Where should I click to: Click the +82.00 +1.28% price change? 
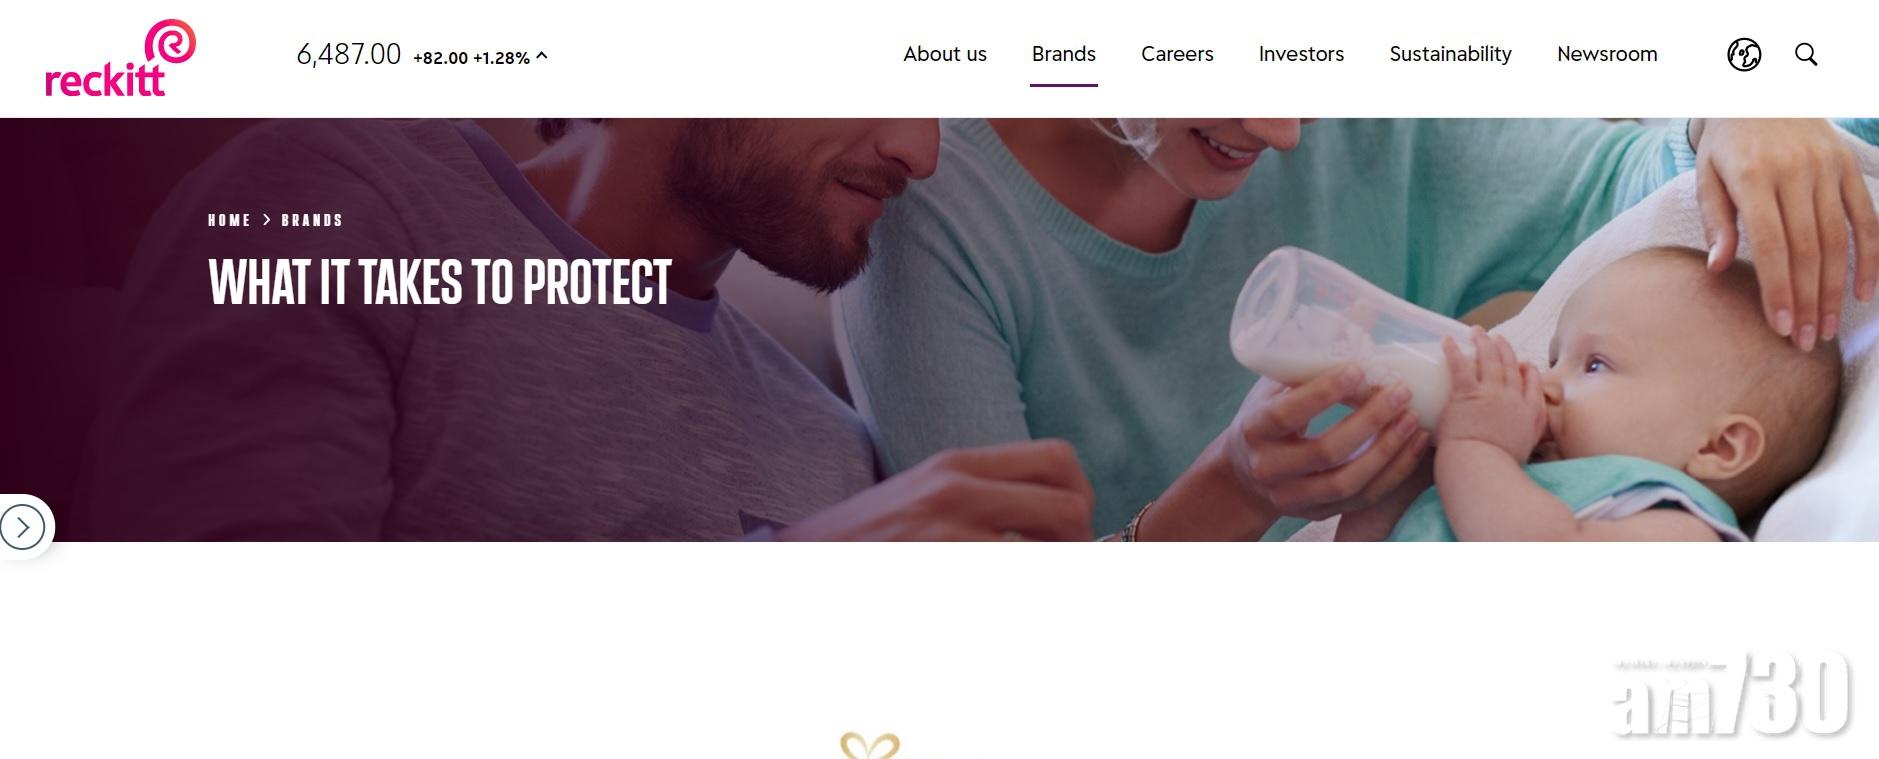471,58
